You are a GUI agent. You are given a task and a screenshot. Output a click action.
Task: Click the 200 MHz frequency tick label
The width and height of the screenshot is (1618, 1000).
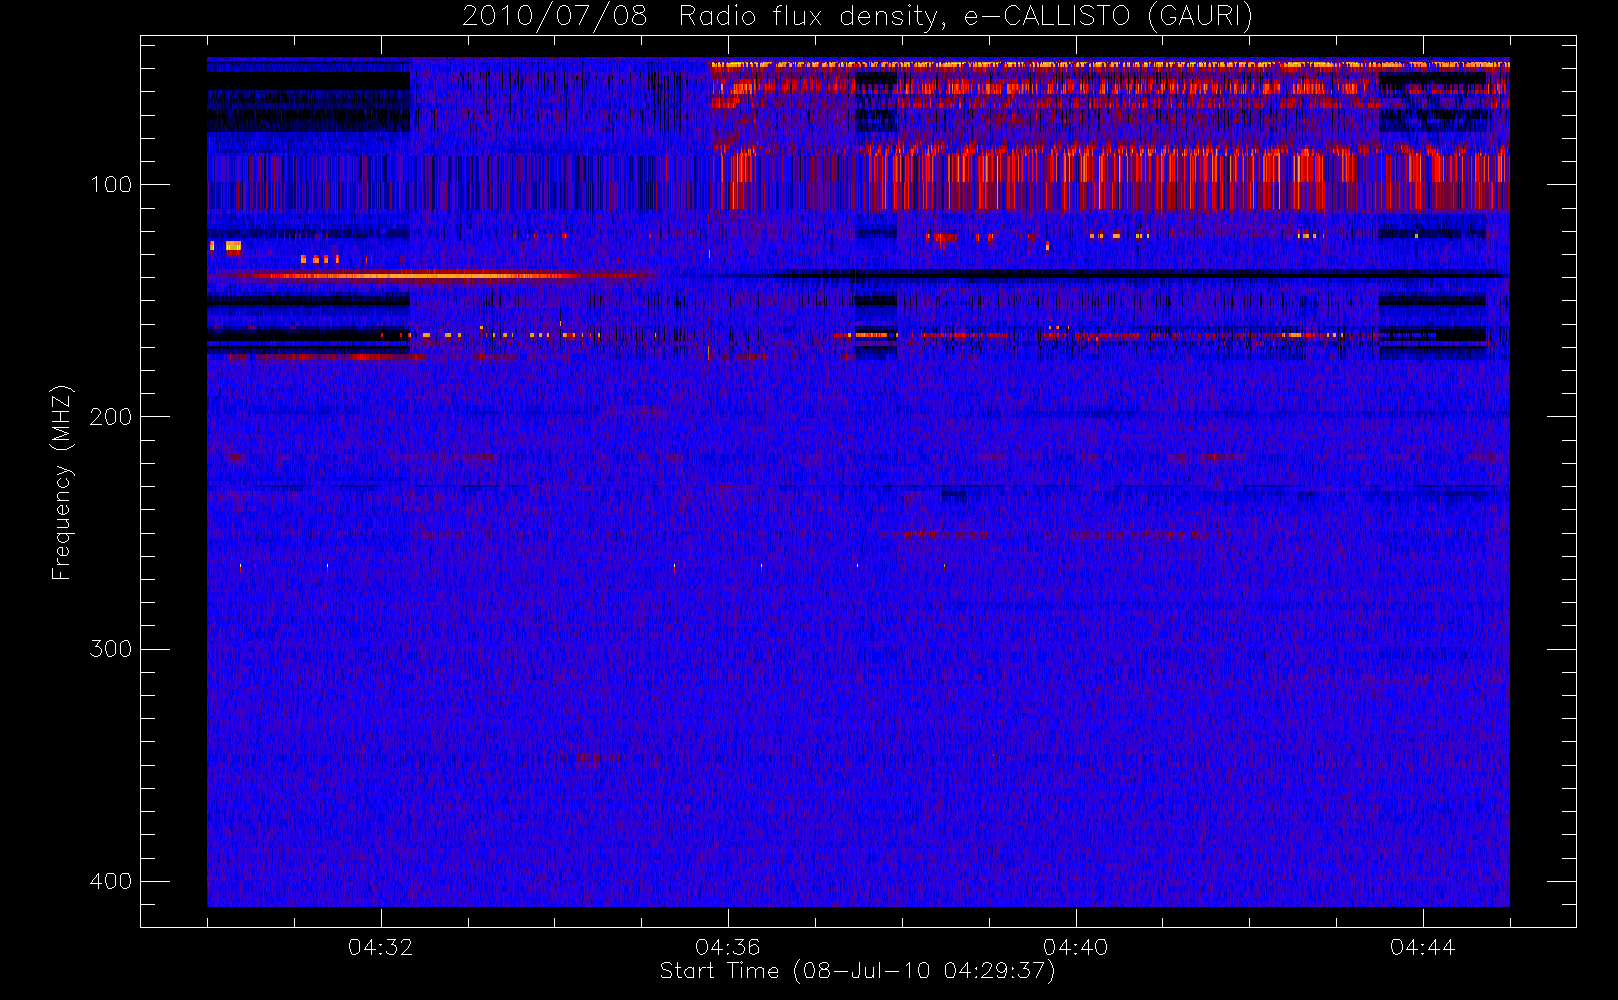point(110,416)
